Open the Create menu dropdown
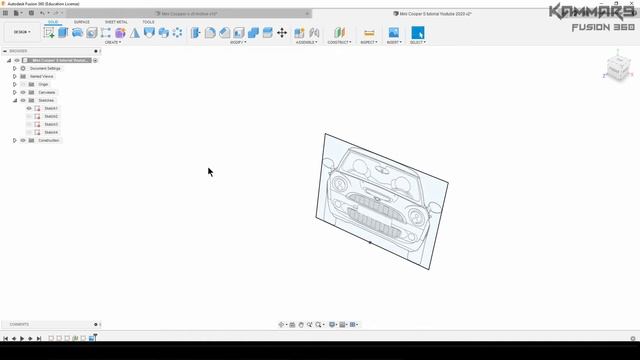 coord(113,42)
